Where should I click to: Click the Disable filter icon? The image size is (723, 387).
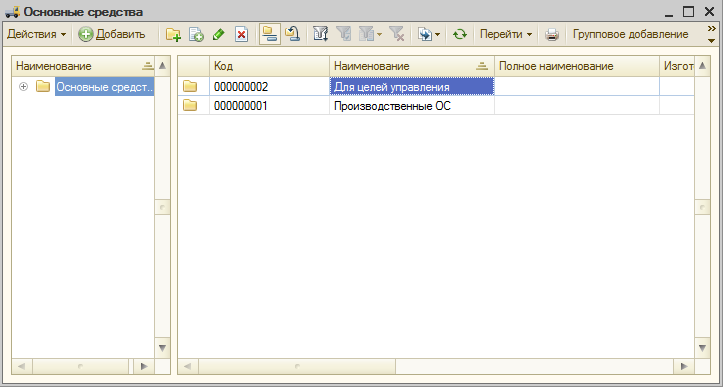click(397, 35)
